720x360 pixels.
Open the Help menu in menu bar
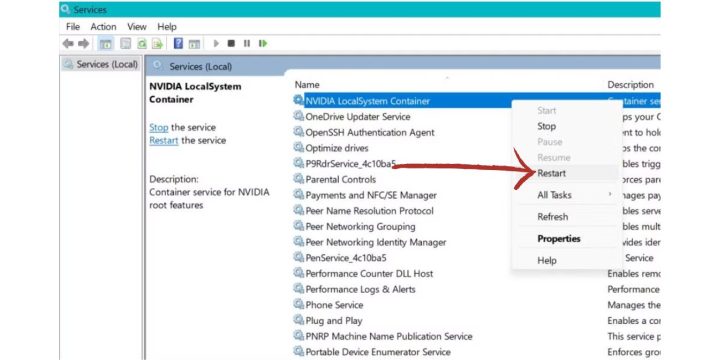click(x=167, y=27)
